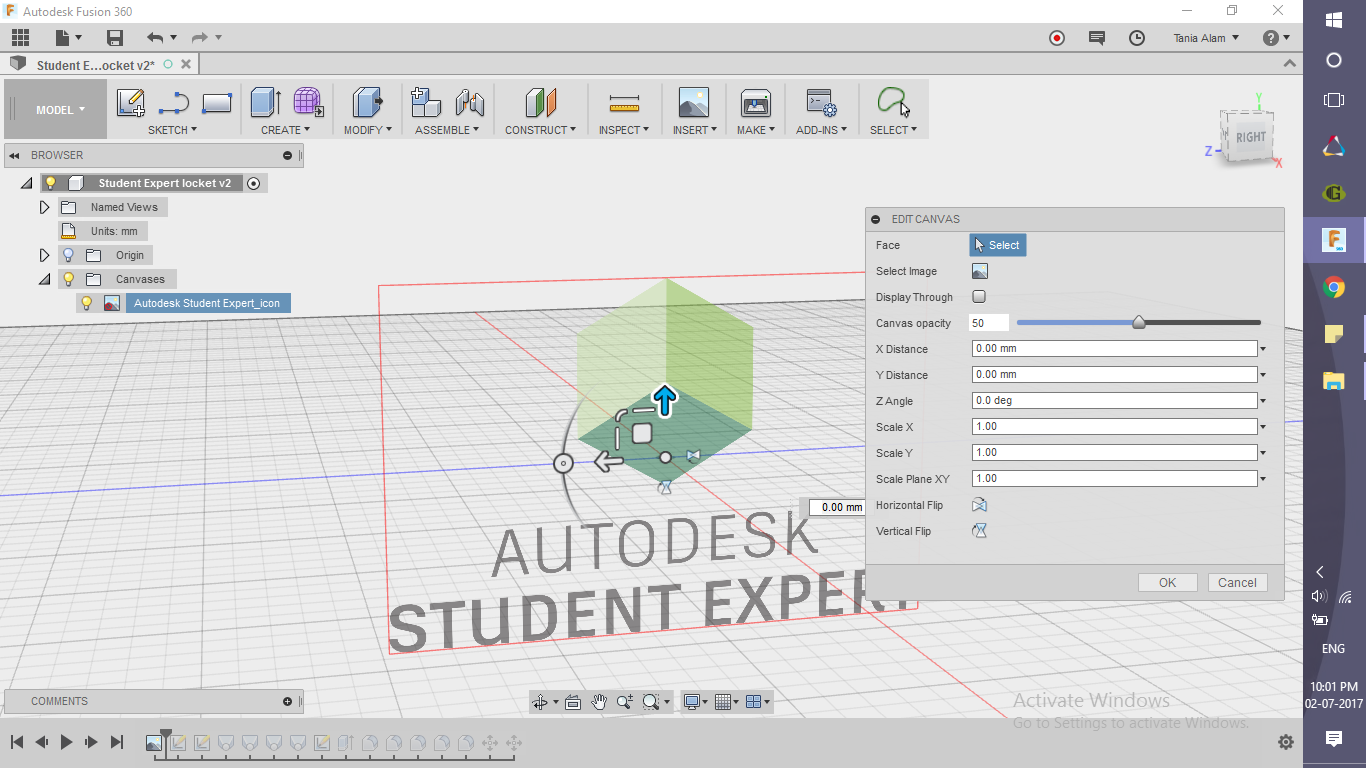This screenshot has height=768, width=1366.
Task: Select the Create Form purple icon
Action: pyautogui.click(x=307, y=103)
